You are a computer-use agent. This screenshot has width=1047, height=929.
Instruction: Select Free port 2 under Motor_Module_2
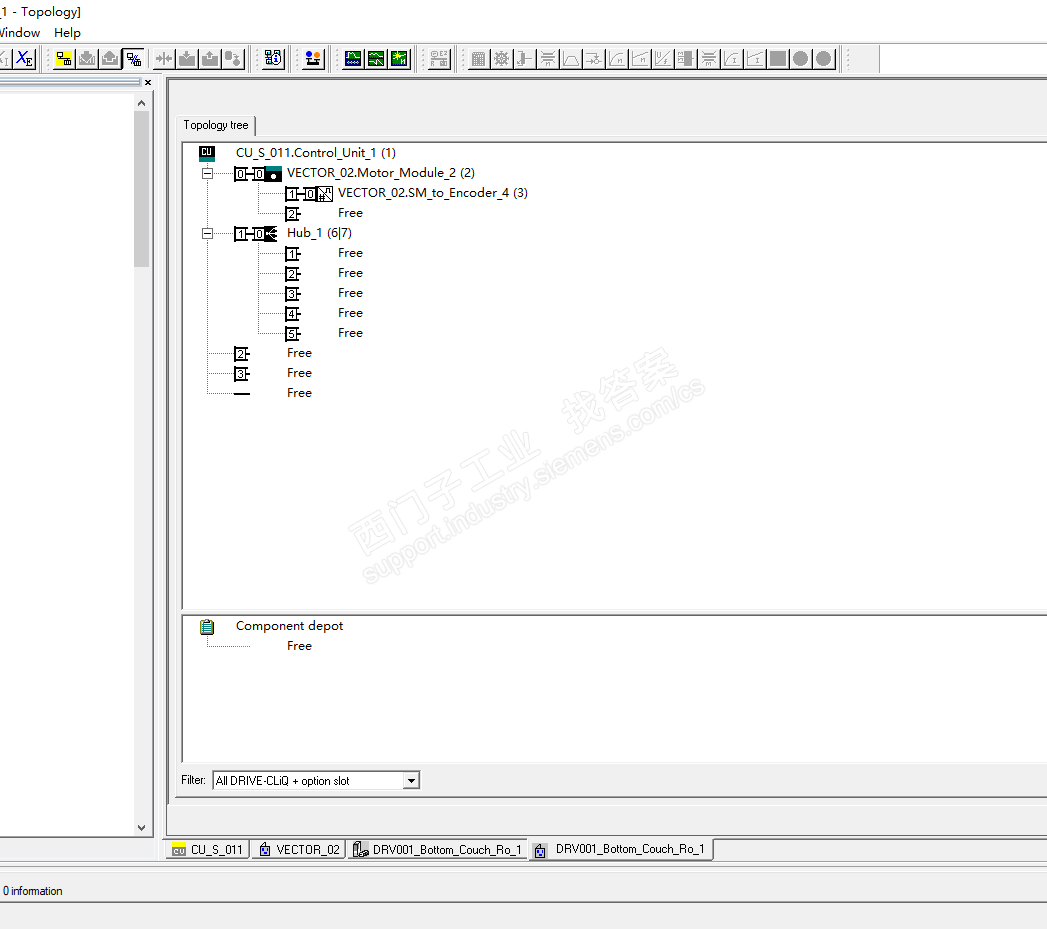[x=350, y=213]
